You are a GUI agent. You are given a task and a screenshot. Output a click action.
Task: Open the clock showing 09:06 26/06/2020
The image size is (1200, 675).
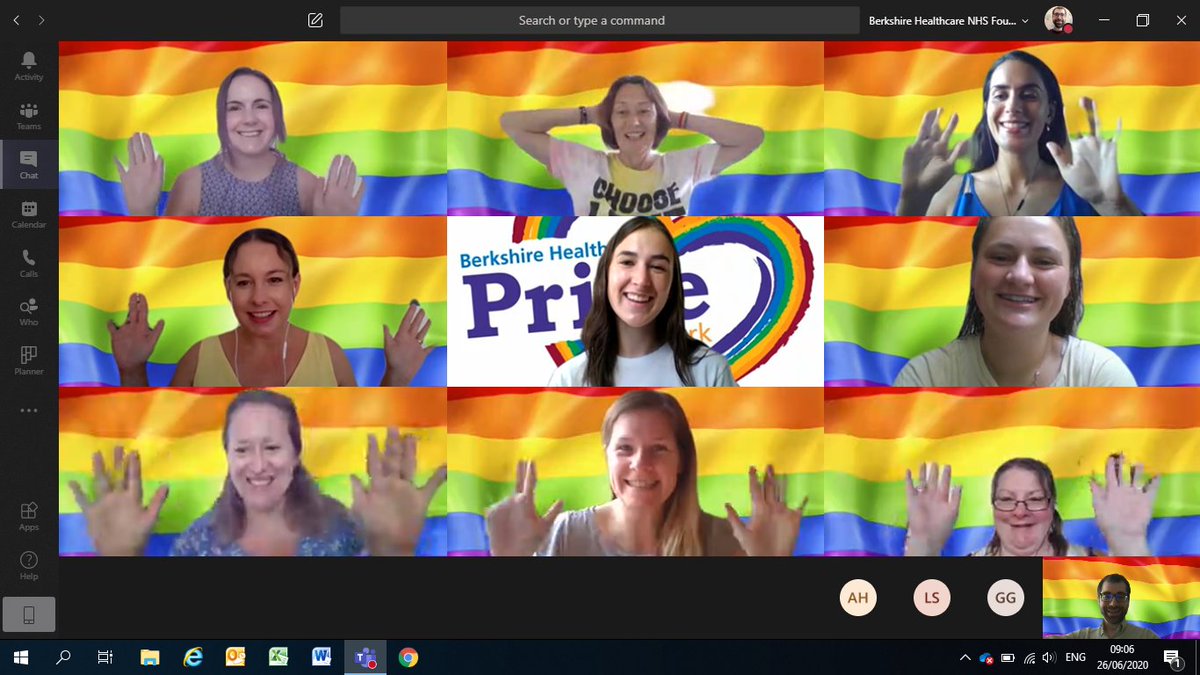click(x=1122, y=657)
